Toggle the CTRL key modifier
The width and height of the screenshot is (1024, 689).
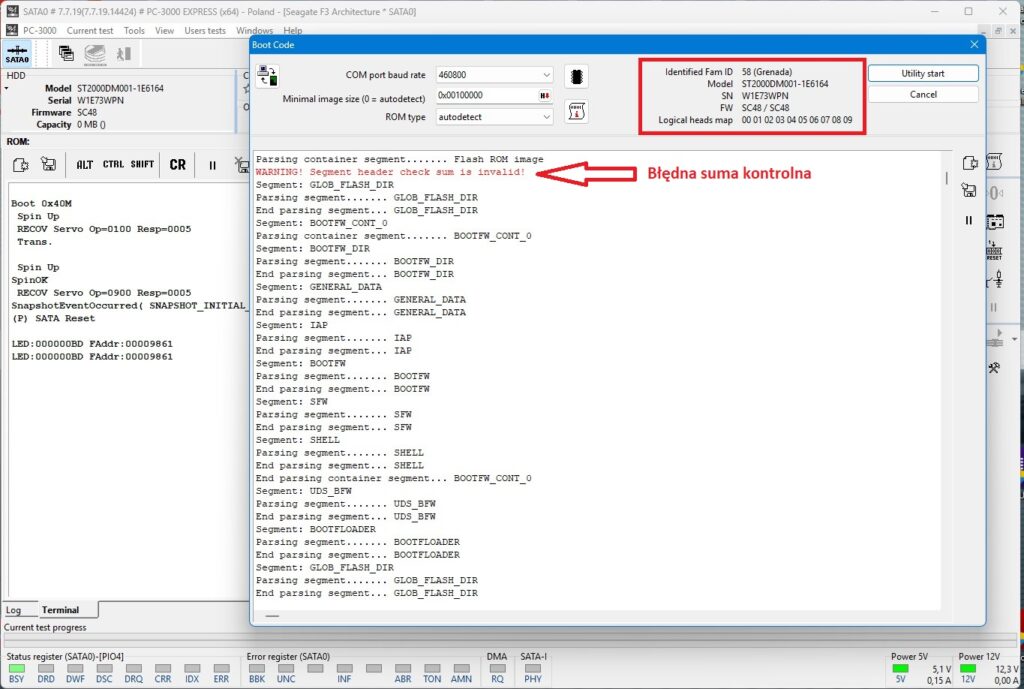pos(113,165)
